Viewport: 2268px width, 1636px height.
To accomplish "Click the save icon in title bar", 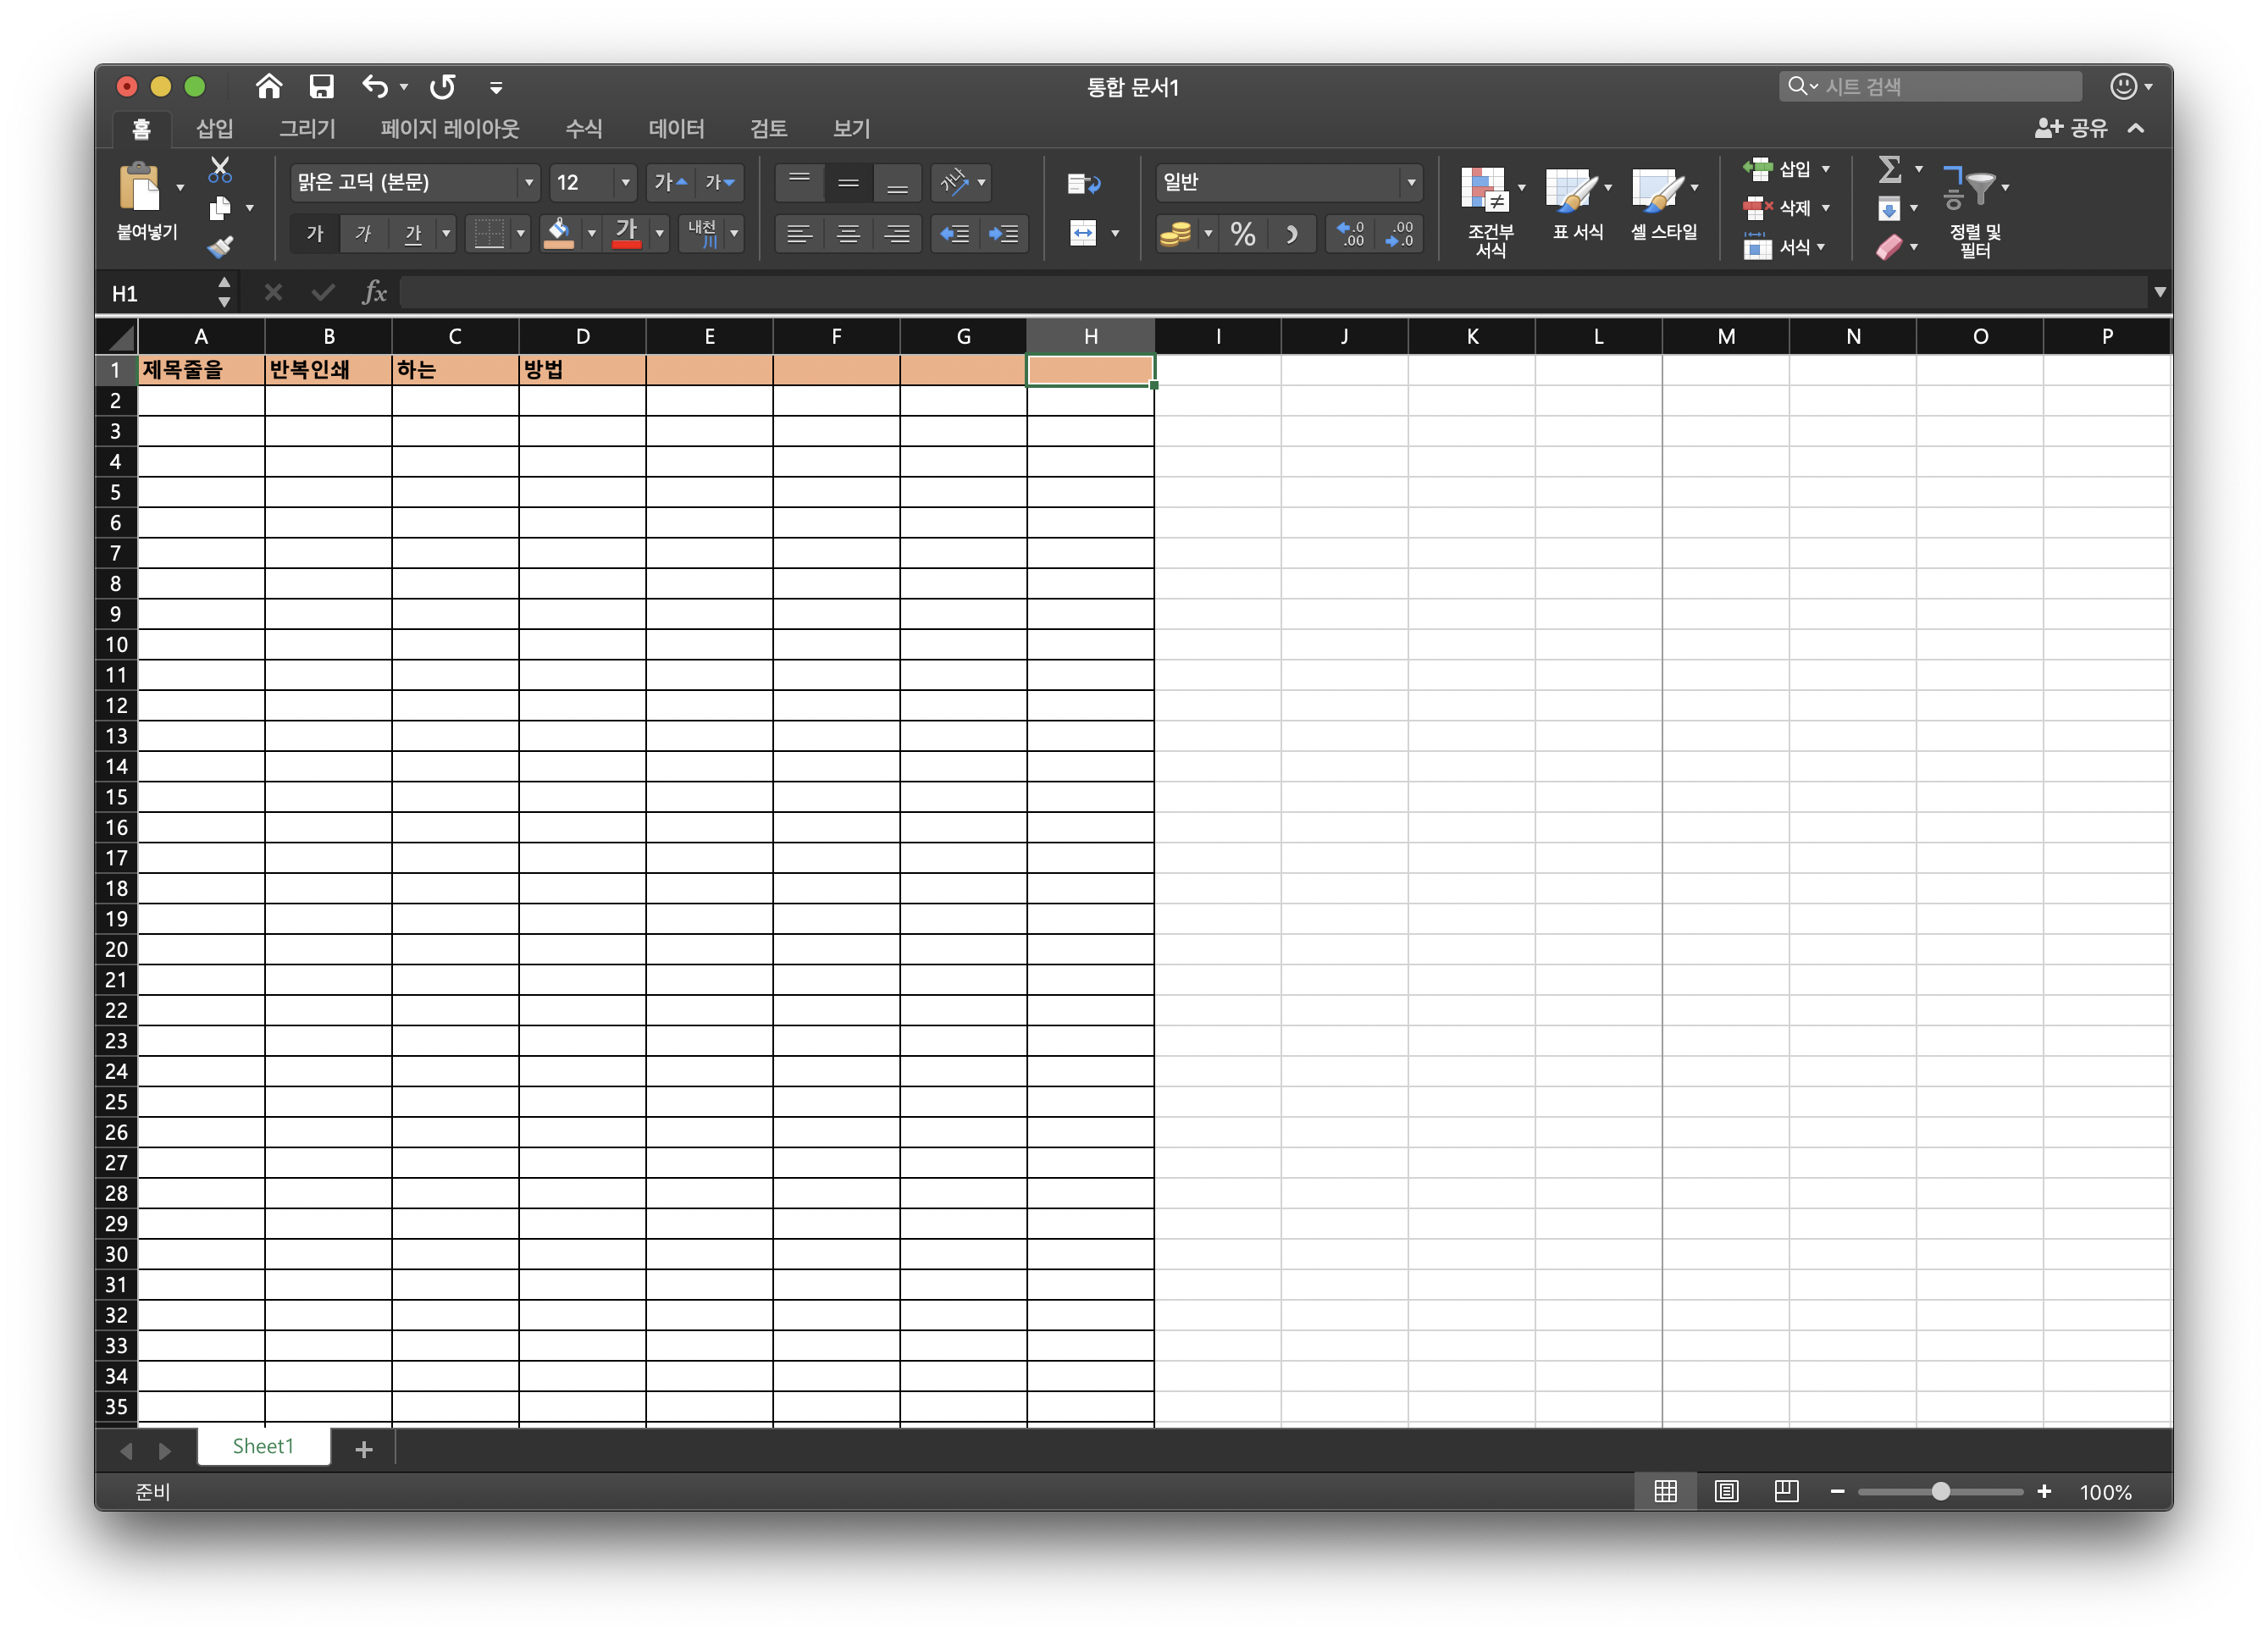I will [321, 87].
